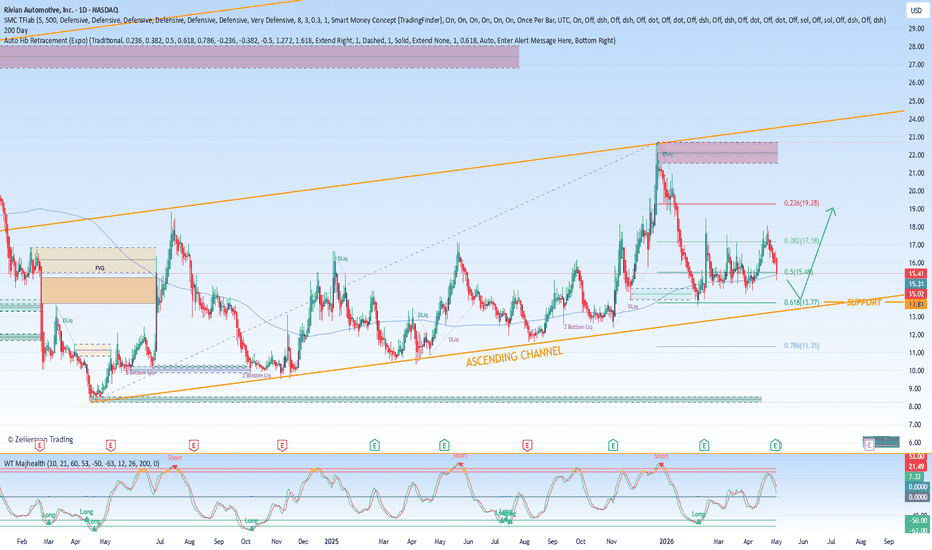Select the Auto Fib Retracement indicator legend

[x=310, y=40]
